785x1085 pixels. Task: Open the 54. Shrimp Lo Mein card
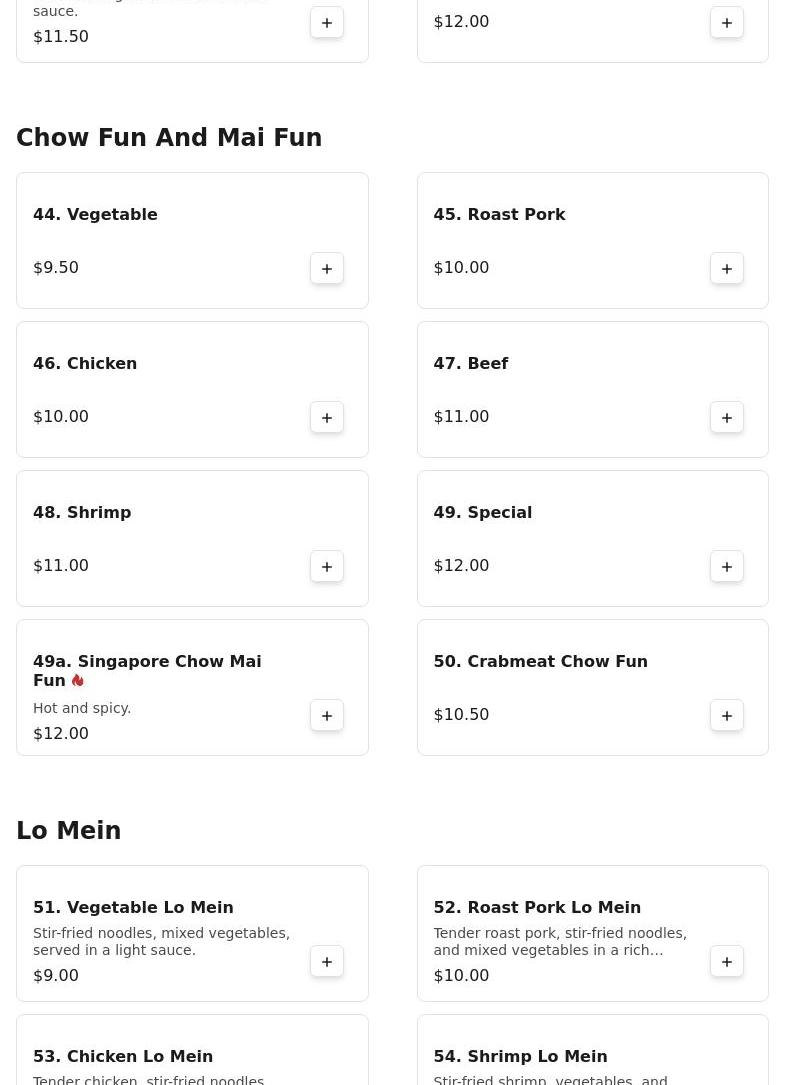pos(520,1056)
